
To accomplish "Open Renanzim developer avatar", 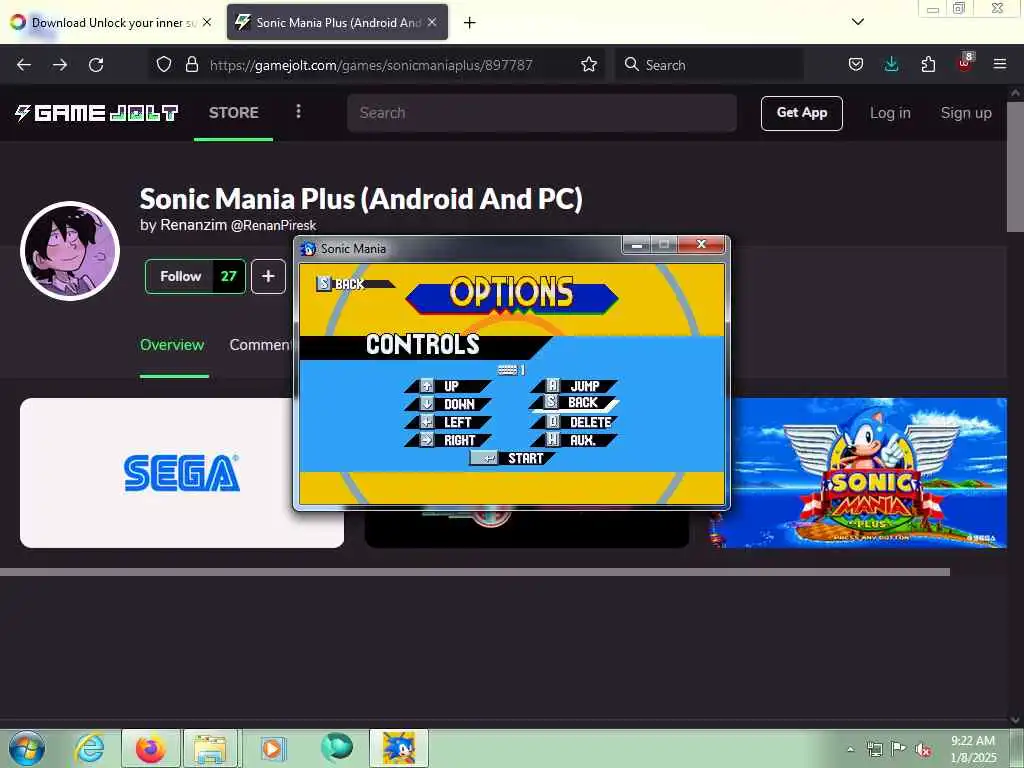I will click(70, 251).
